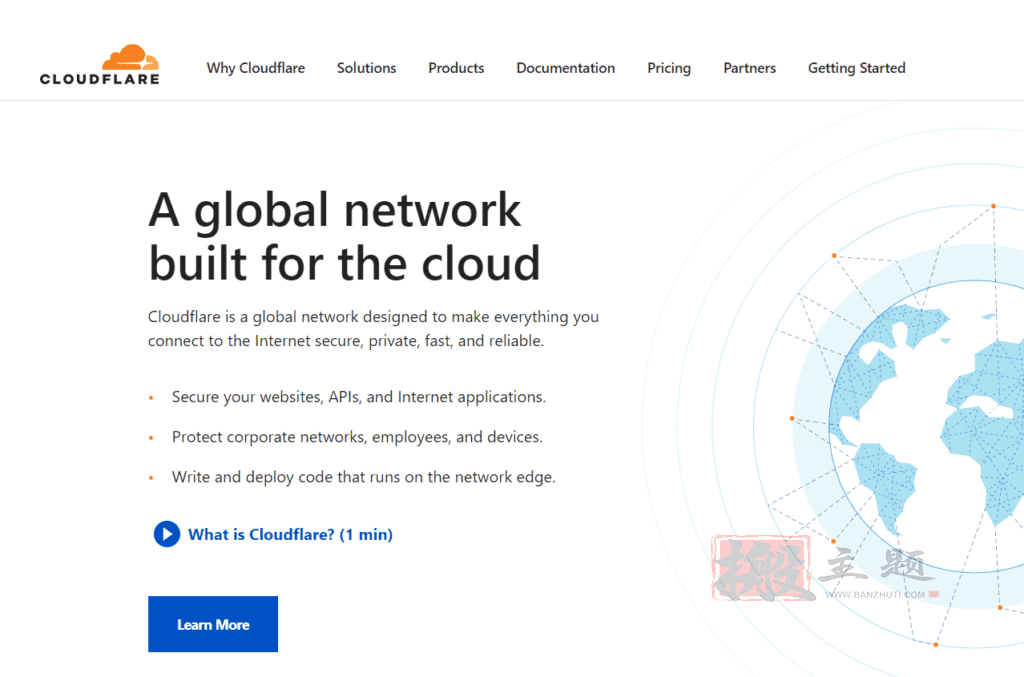The image size is (1024, 677).
Task: Click the heading A global network built for the cloud
Action: coord(344,236)
